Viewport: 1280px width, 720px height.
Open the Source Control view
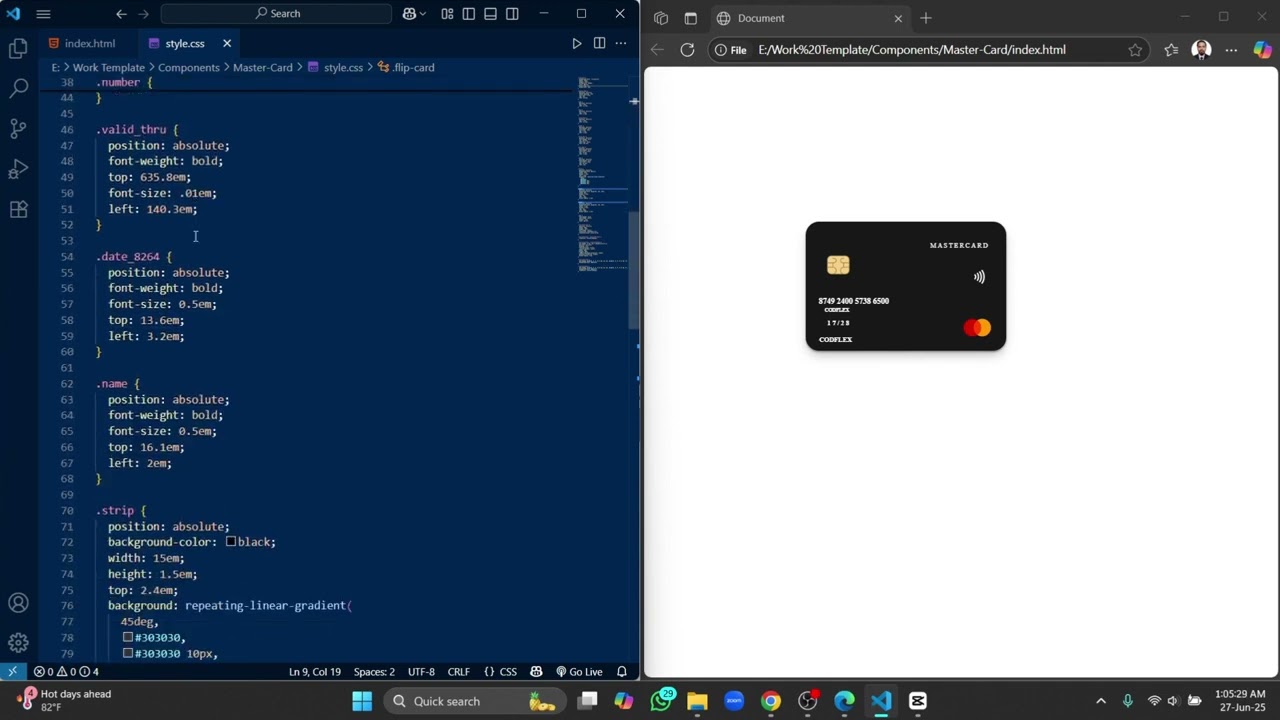point(18,128)
